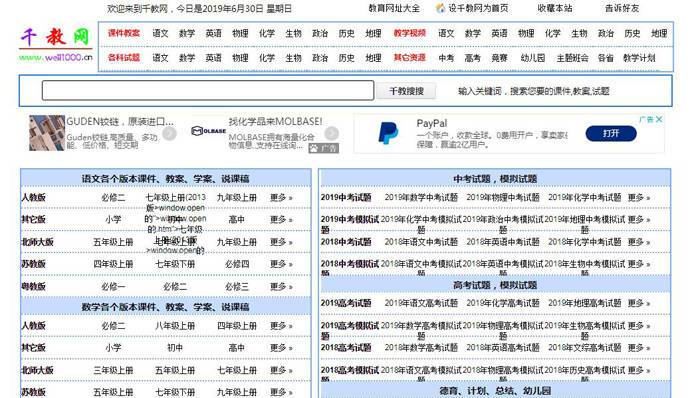Screen dimensions: 690x398
Task: Open the 幼儿园 nav item
Action: (x=532, y=58)
